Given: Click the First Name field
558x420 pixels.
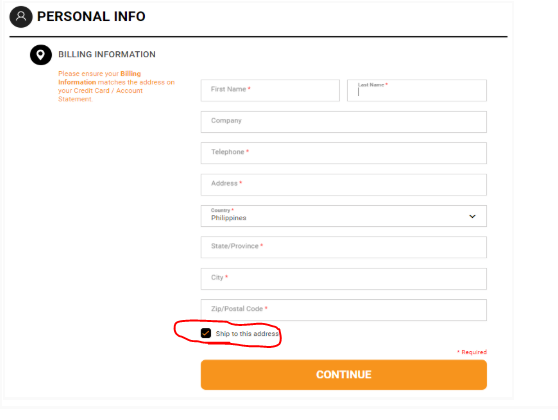Looking at the screenshot, I should click(x=270, y=90).
